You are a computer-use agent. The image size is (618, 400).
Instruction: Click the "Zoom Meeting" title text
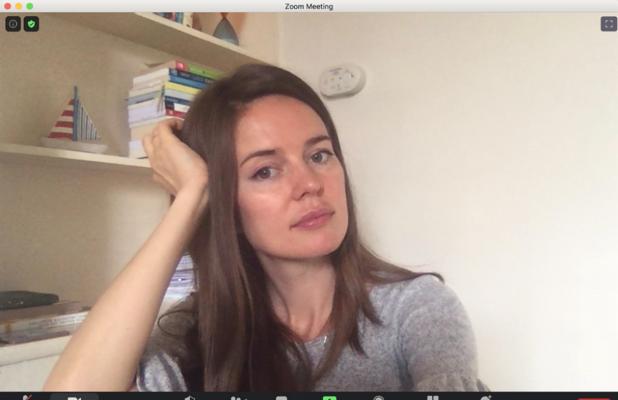point(309,6)
